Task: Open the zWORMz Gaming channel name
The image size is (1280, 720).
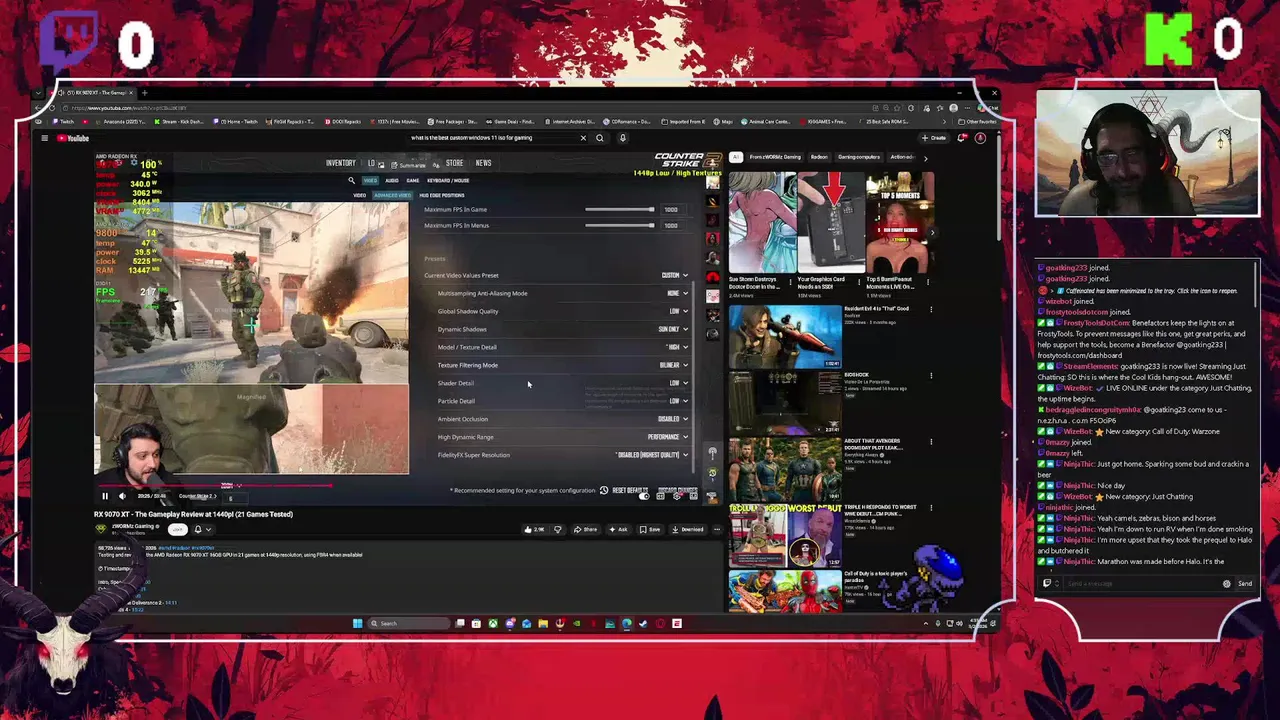Action: (133, 525)
